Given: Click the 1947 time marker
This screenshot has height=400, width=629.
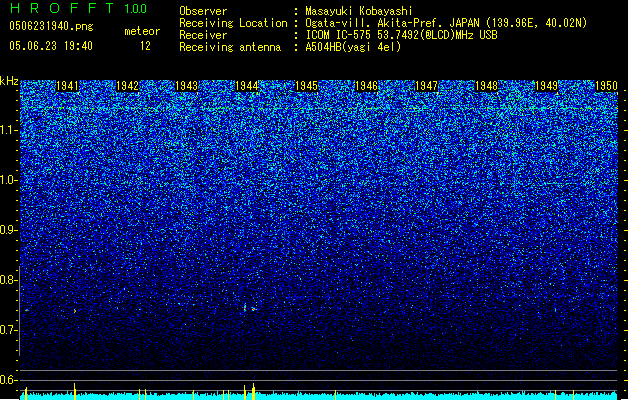Looking at the screenshot, I should tap(426, 86).
